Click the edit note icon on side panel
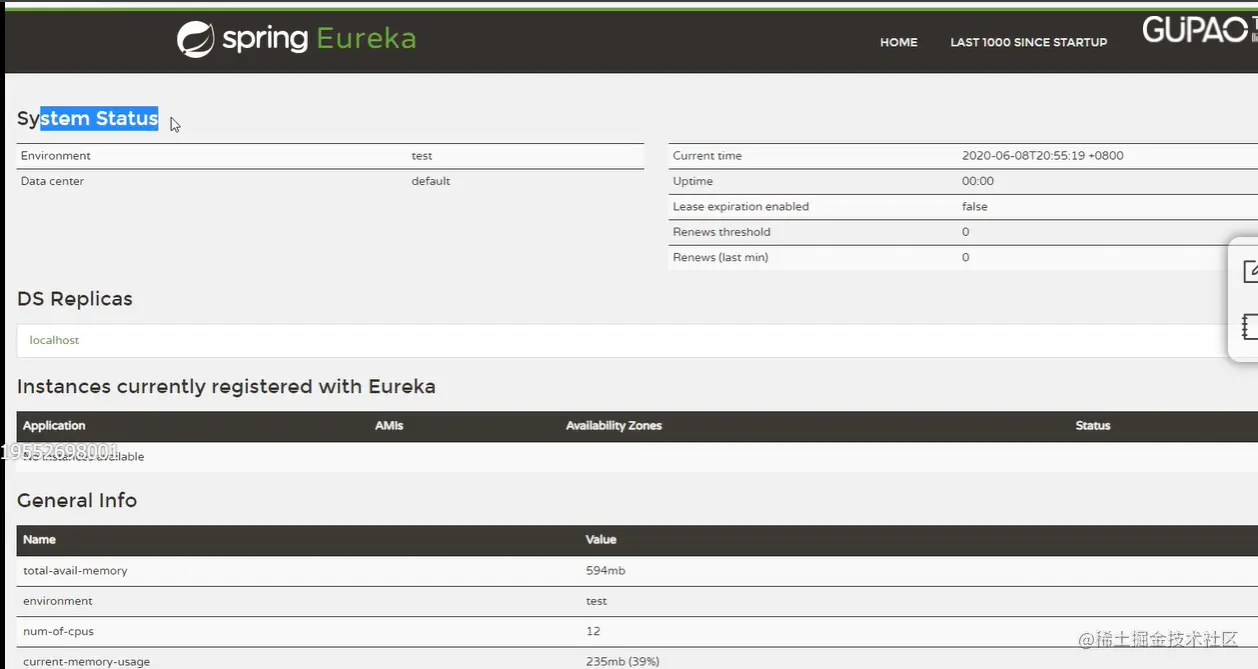The image size is (1258, 669). click(1250, 271)
